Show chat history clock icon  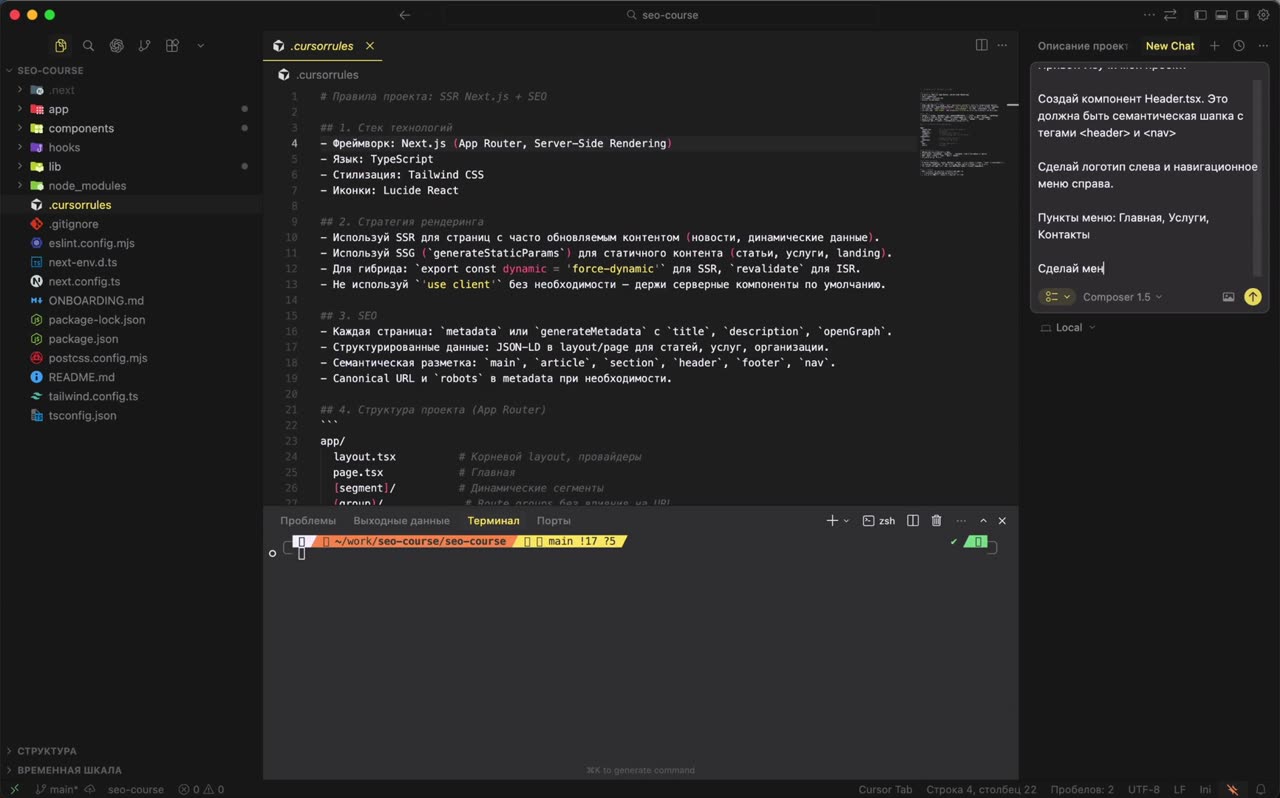point(1239,46)
